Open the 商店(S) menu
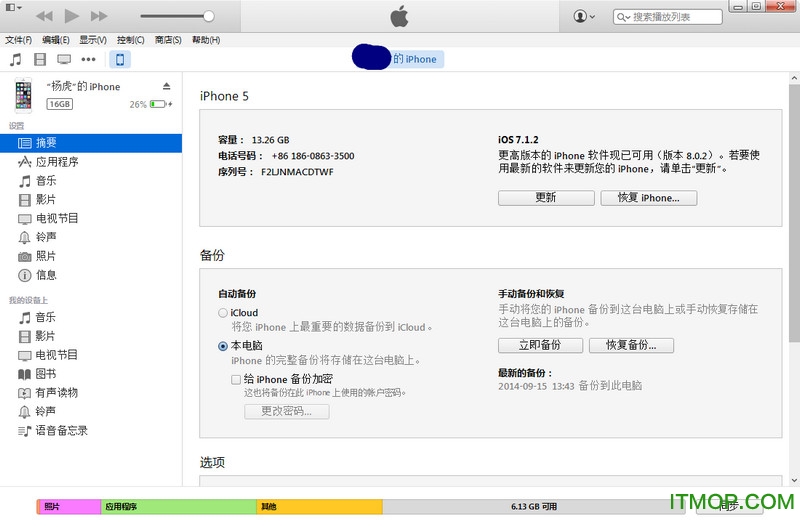 (168, 40)
